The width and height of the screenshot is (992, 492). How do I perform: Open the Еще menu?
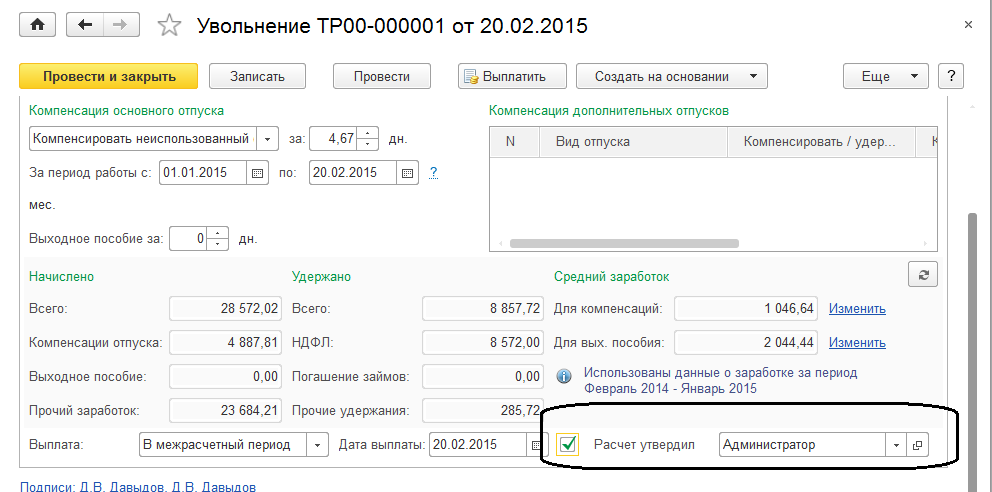pos(886,76)
